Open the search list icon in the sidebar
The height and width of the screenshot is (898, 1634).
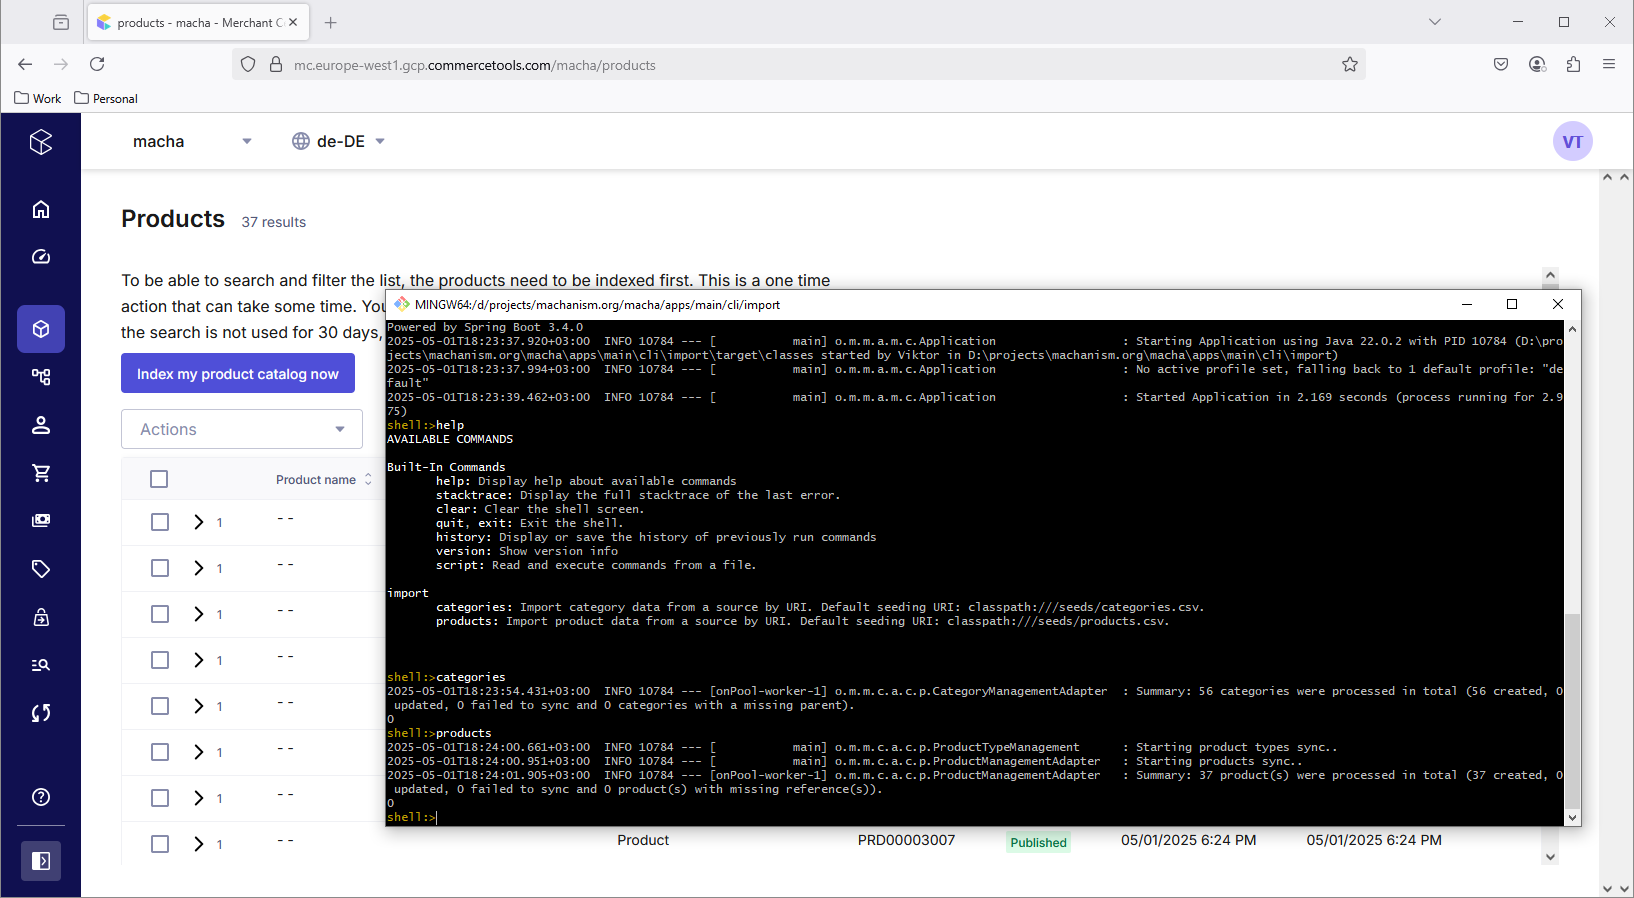pyautogui.click(x=41, y=665)
